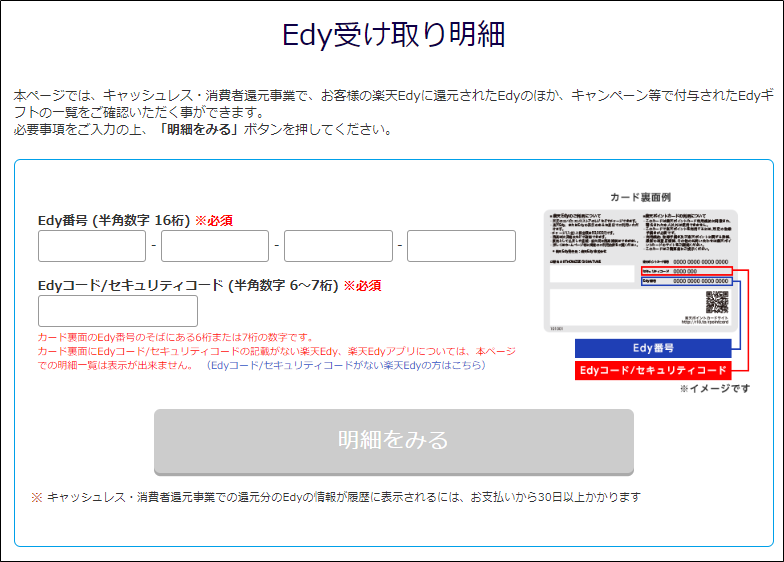Viewport: 784px width, 562px height.
Task: Click the Edy受け取り明細 heading
Action: (x=394, y=35)
